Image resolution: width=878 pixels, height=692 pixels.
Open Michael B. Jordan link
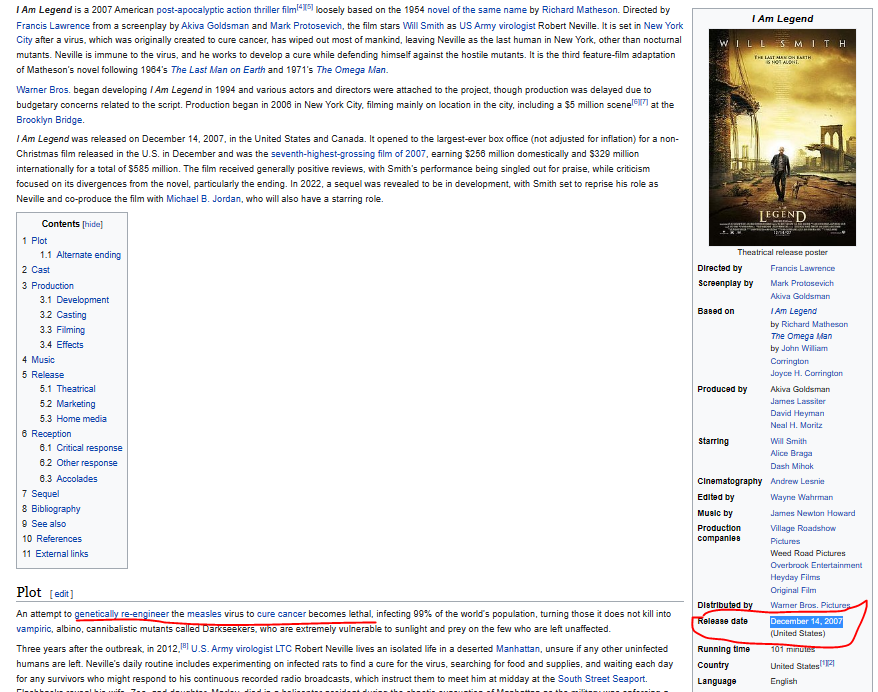click(x=203, y=199)
